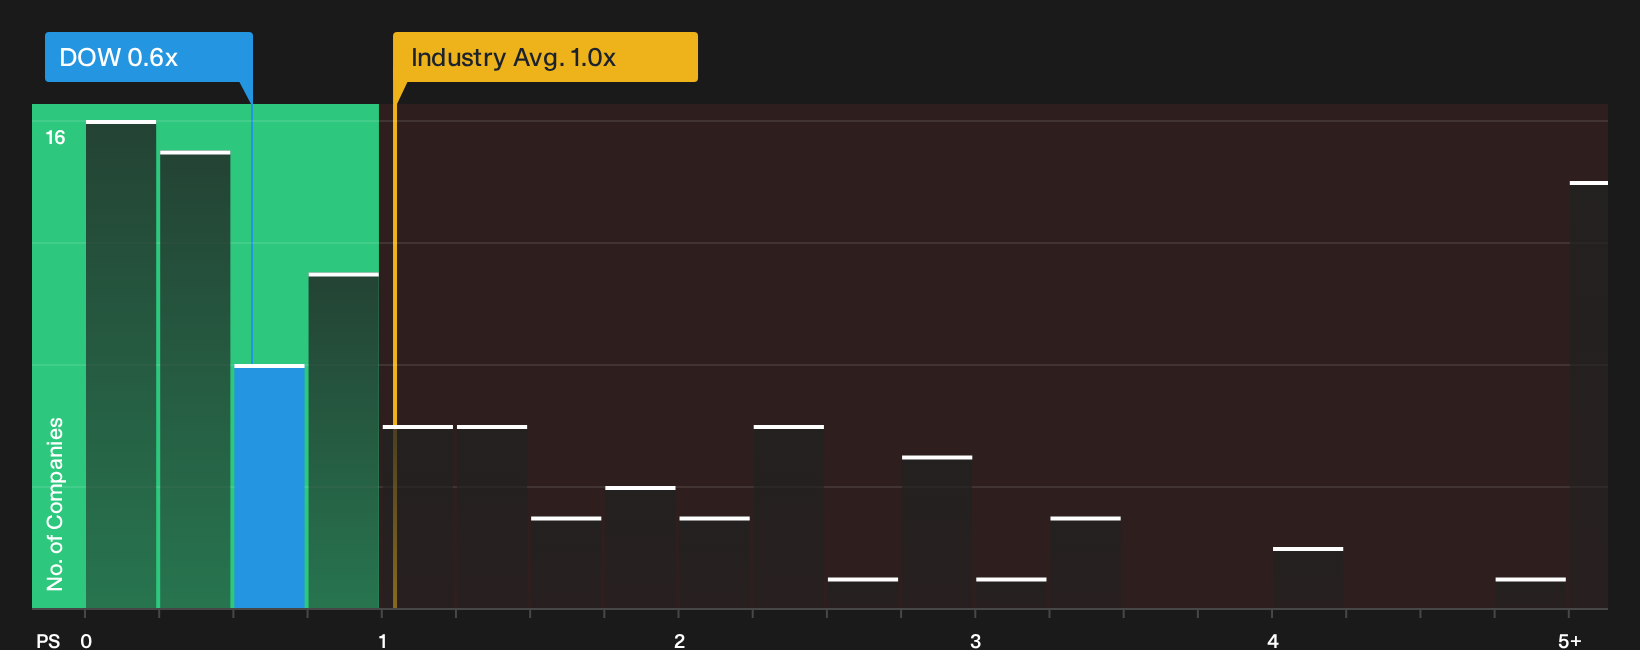Click the x-axis tick label '3'
Viewport: 1640px width, 650px height.
[x=975, y=641]
